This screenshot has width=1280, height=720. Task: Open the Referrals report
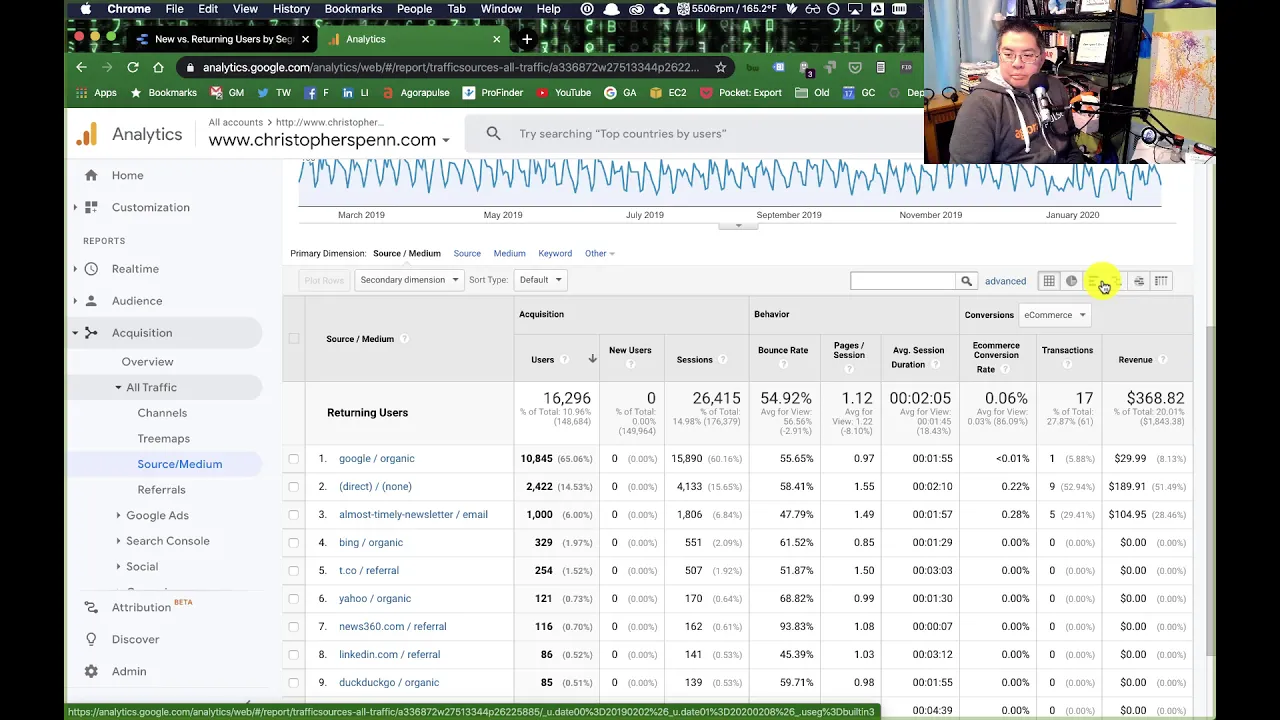tap(161, 490)
